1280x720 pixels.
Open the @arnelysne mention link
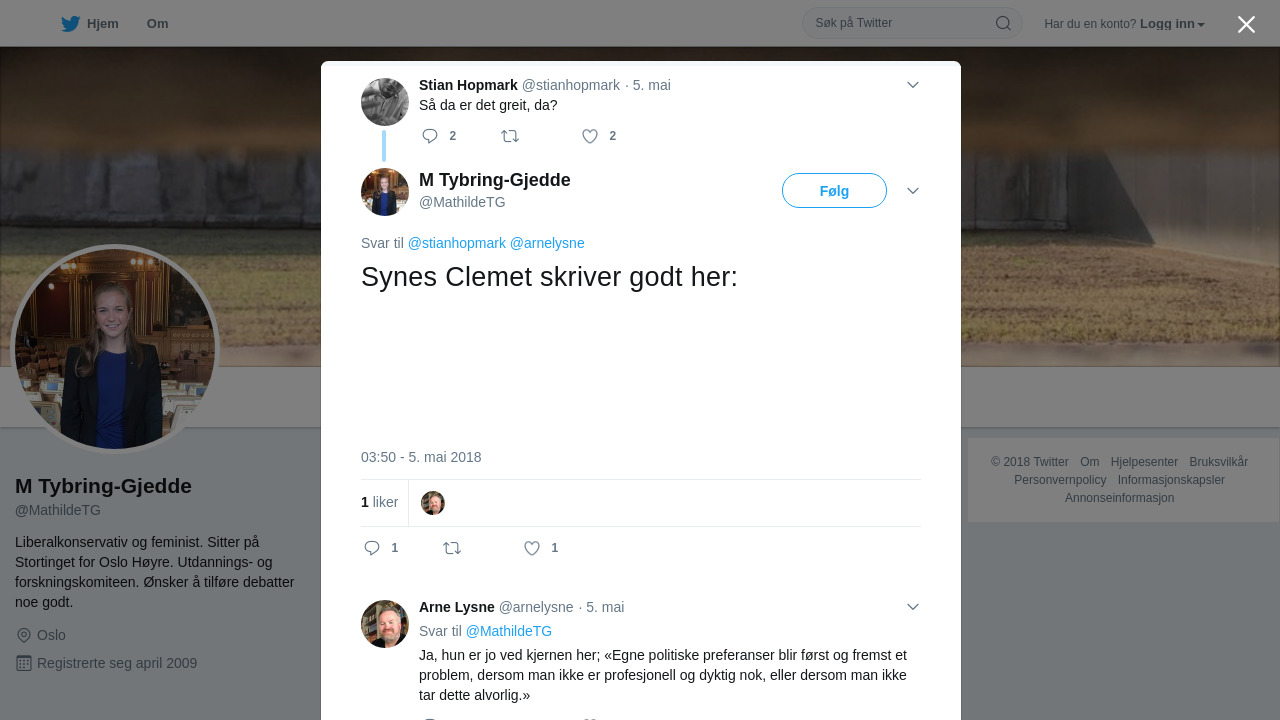(547, 243)
